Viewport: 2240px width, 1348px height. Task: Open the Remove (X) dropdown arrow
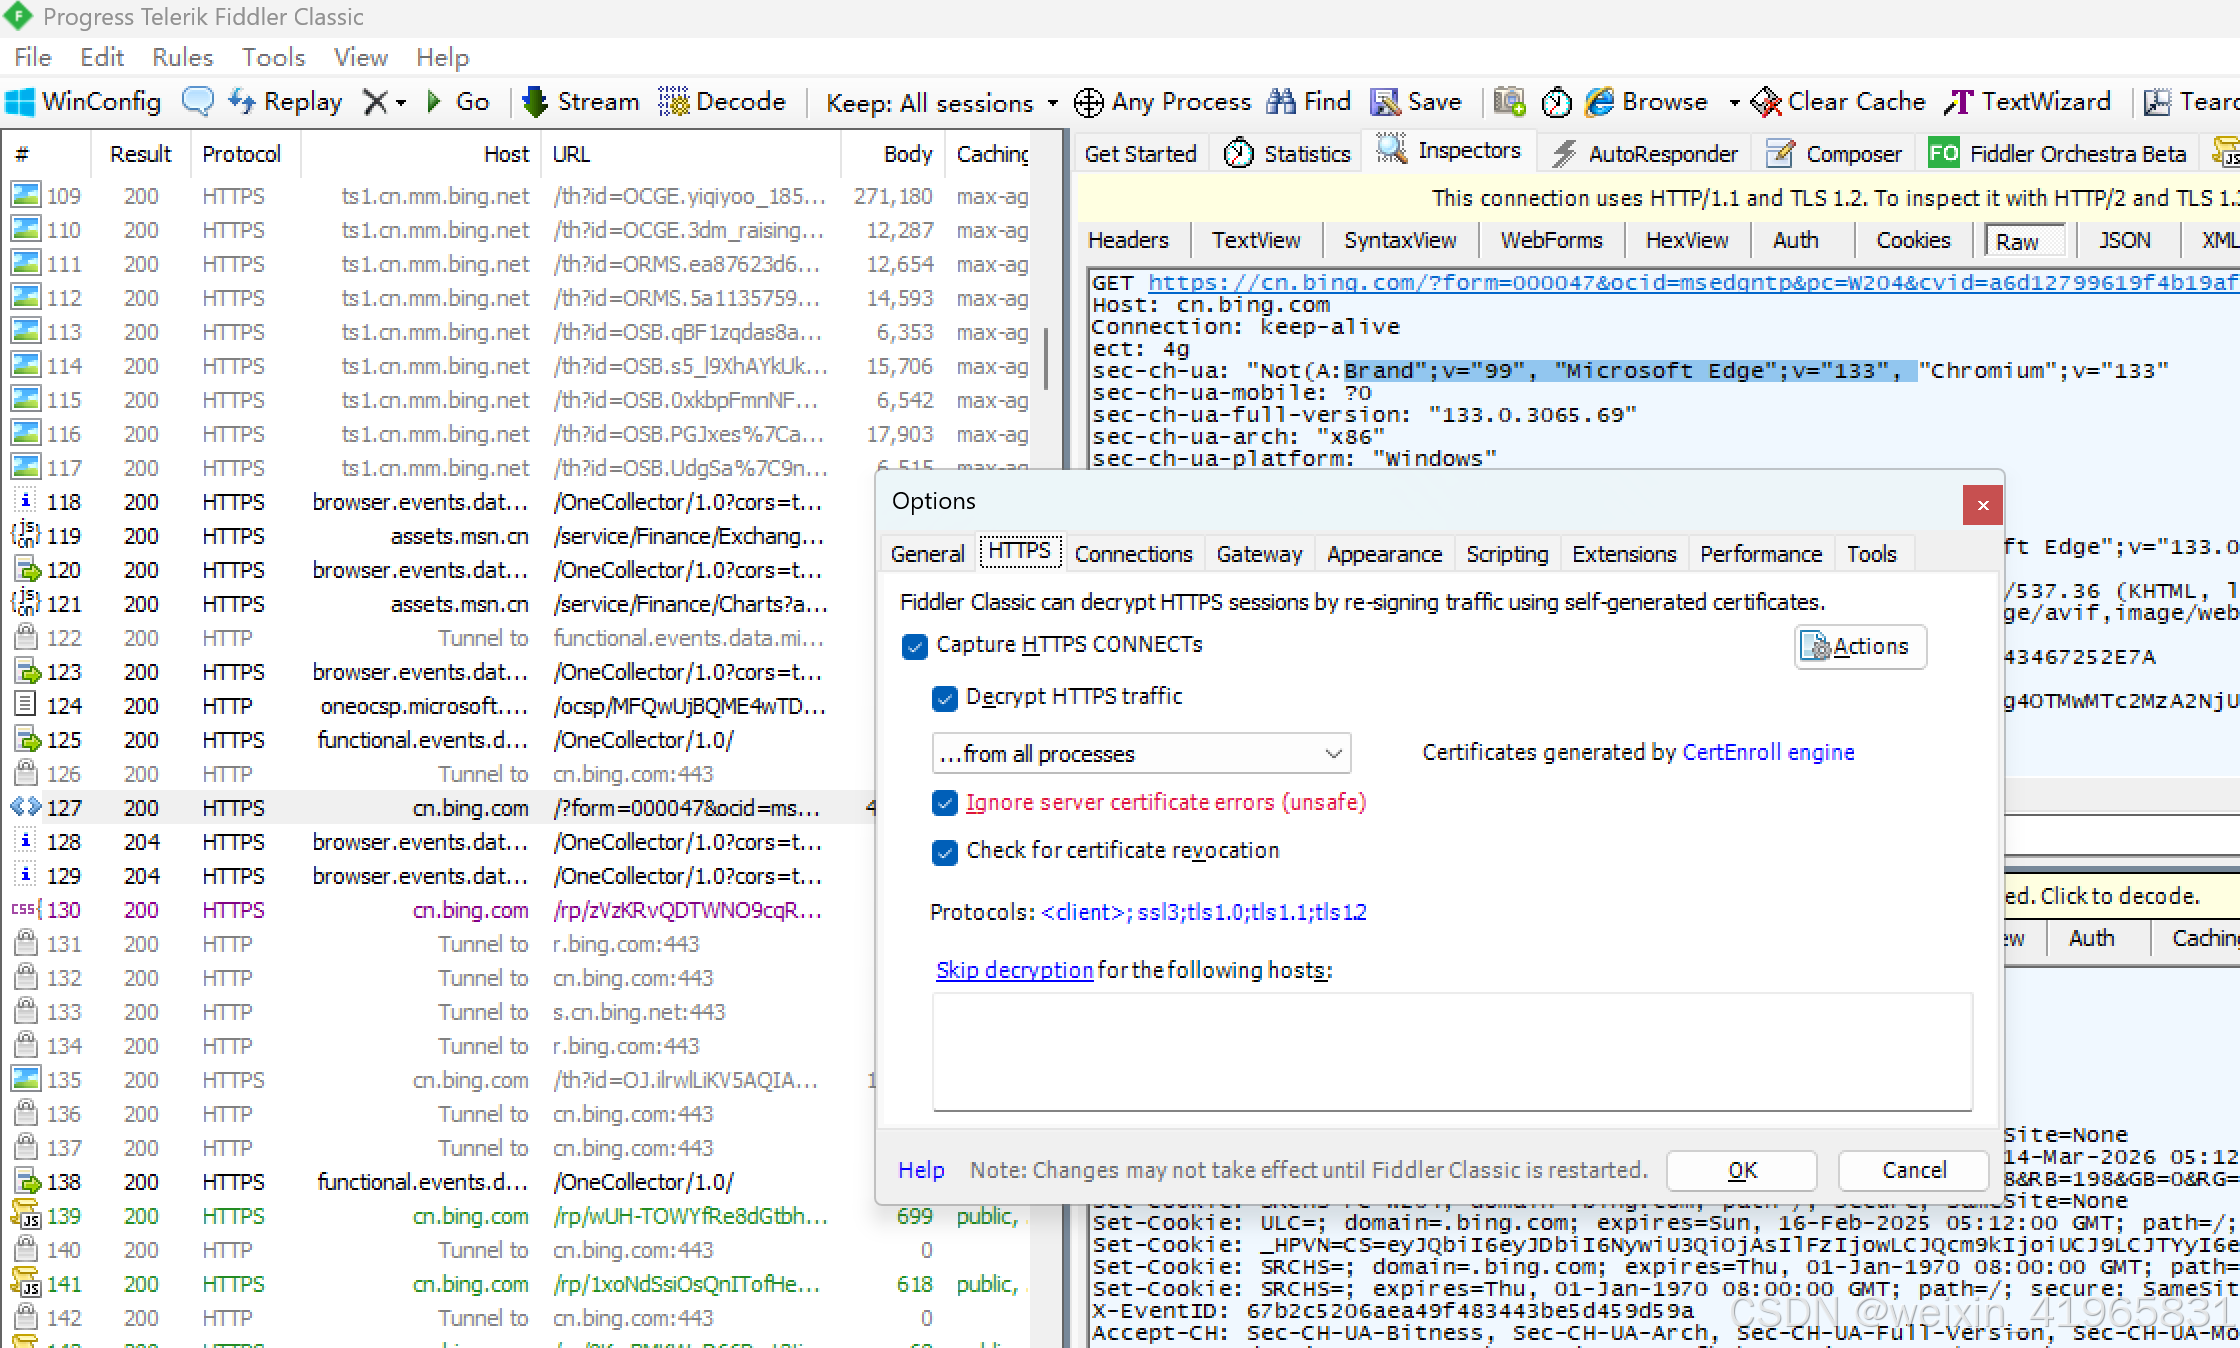point(401,103)
